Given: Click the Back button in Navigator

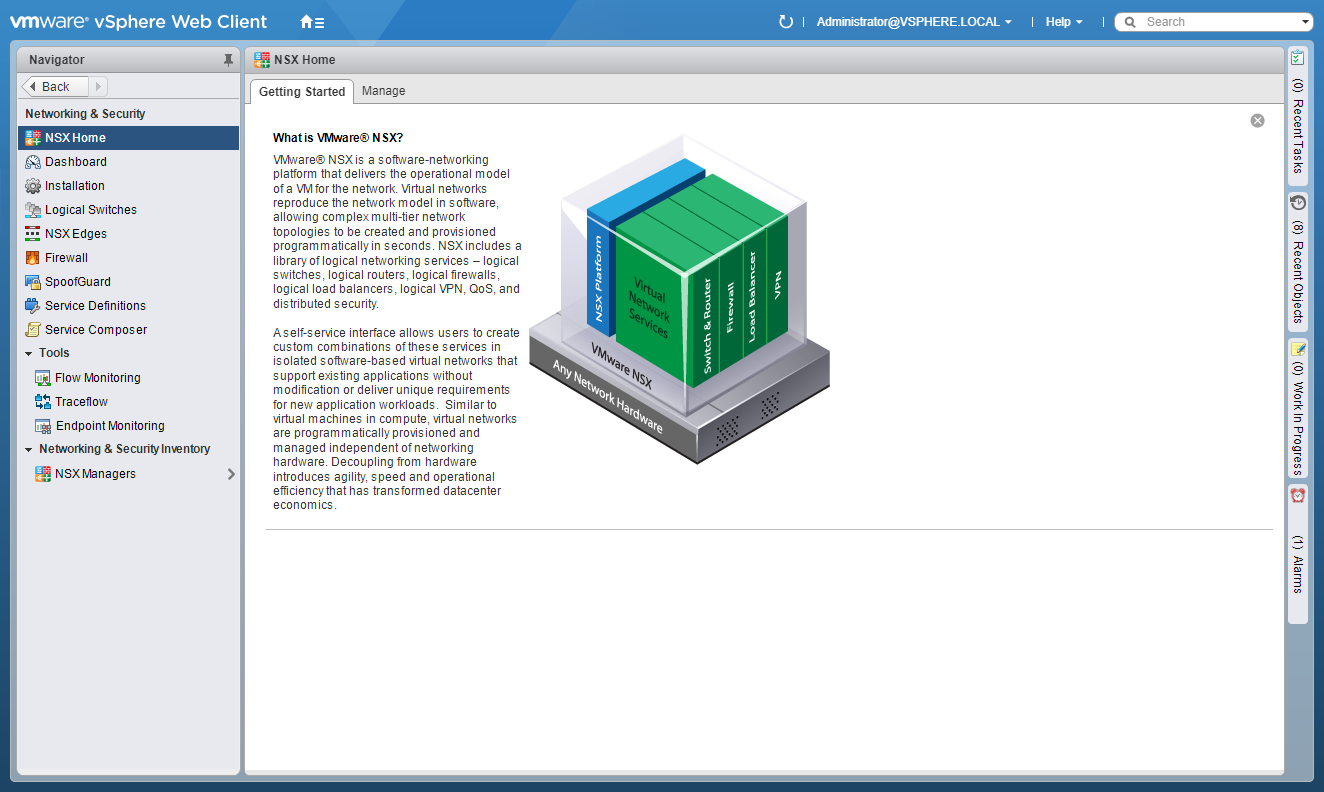Looking at the screenshot, I should [55, 87].
